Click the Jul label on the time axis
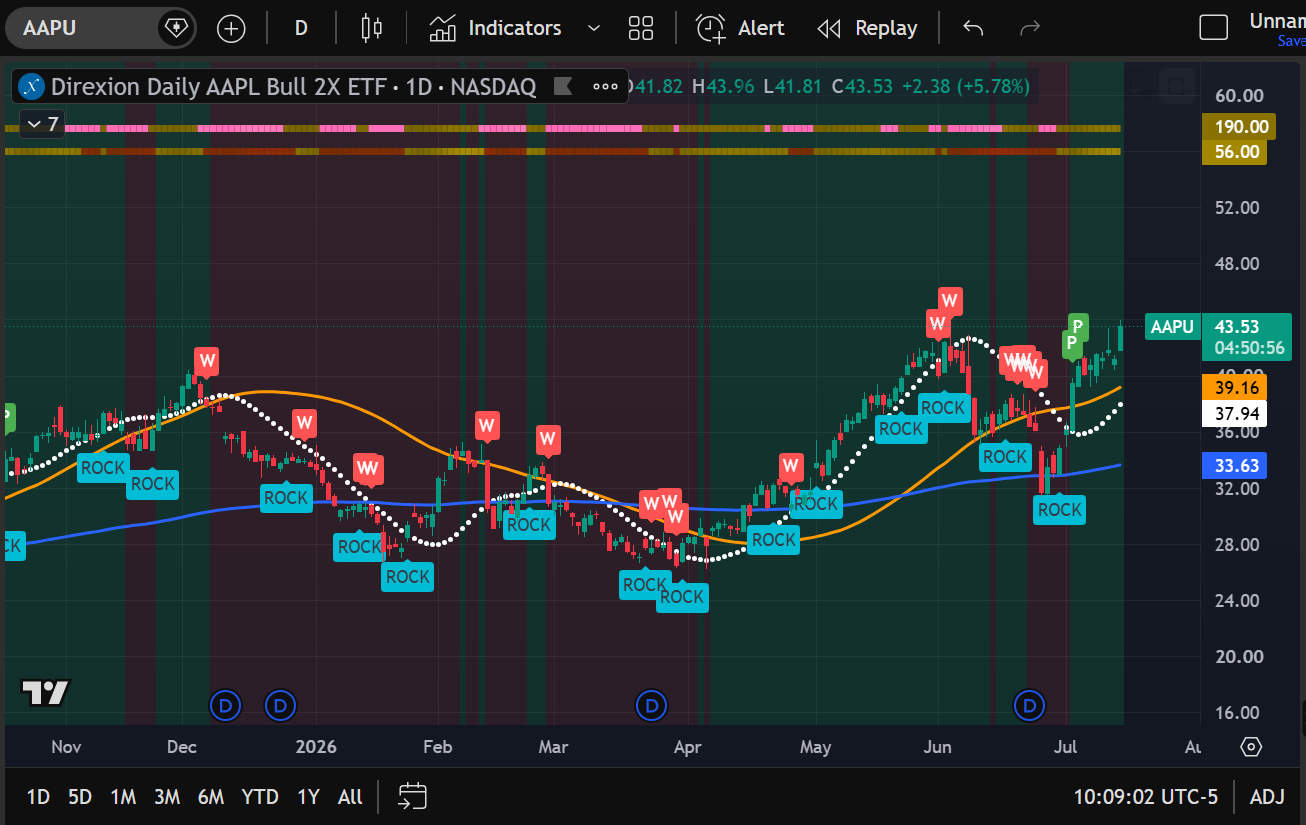1306x825 pixels. coord(1066,747)
